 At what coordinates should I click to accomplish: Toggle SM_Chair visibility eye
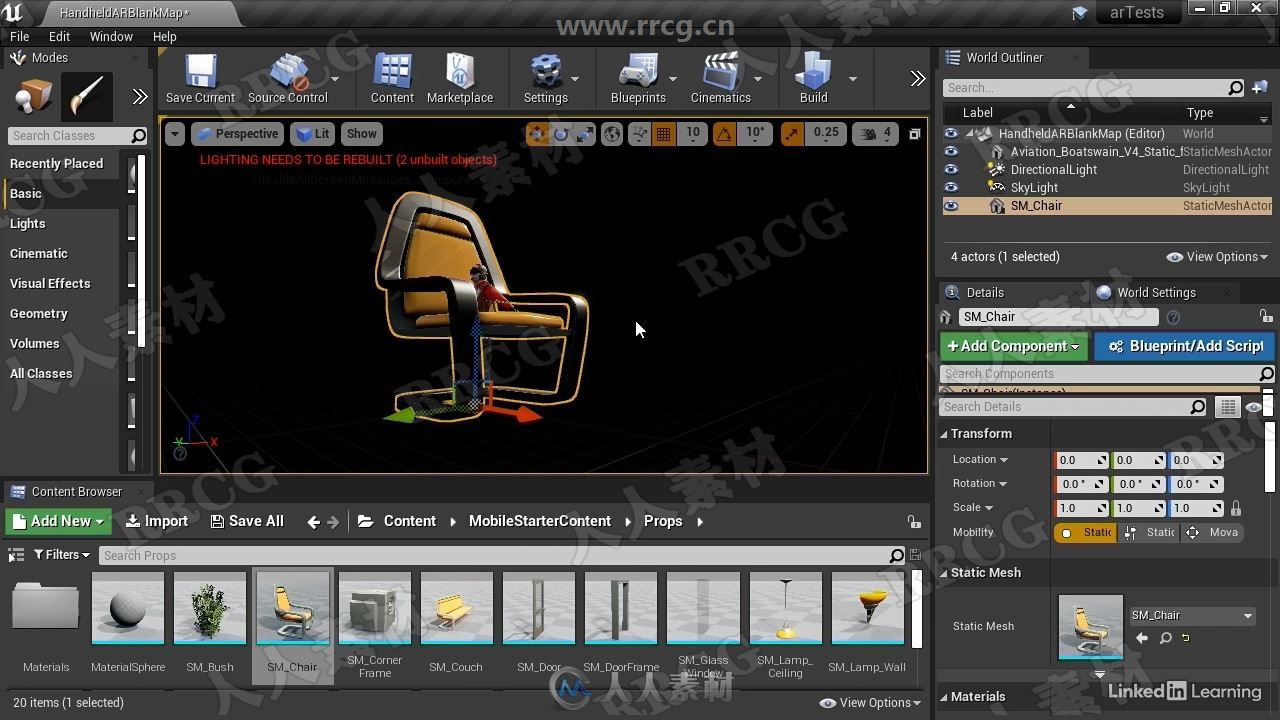click(951, 205)
